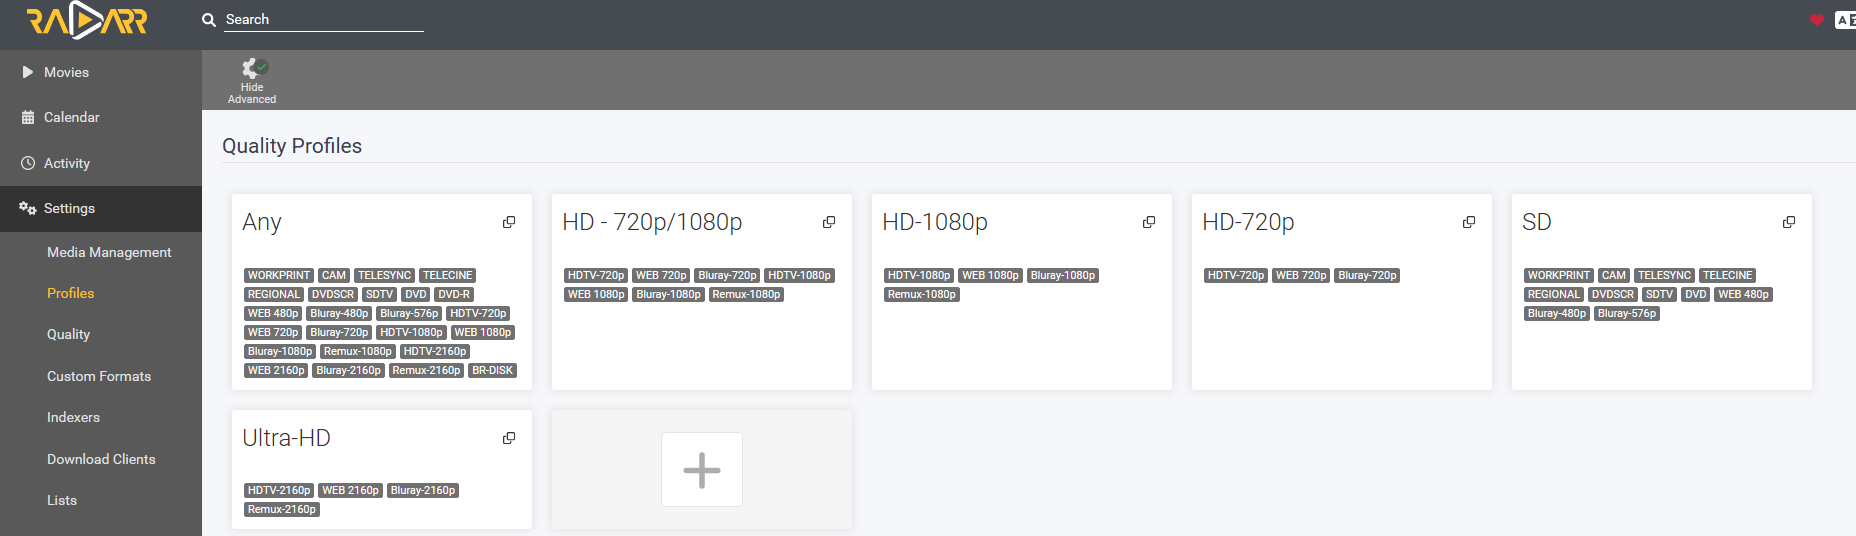The width and height of the screenshot is (1856, 536).
Task: Clone the HD - 720p/1080p profile
Action: point(829,222)
